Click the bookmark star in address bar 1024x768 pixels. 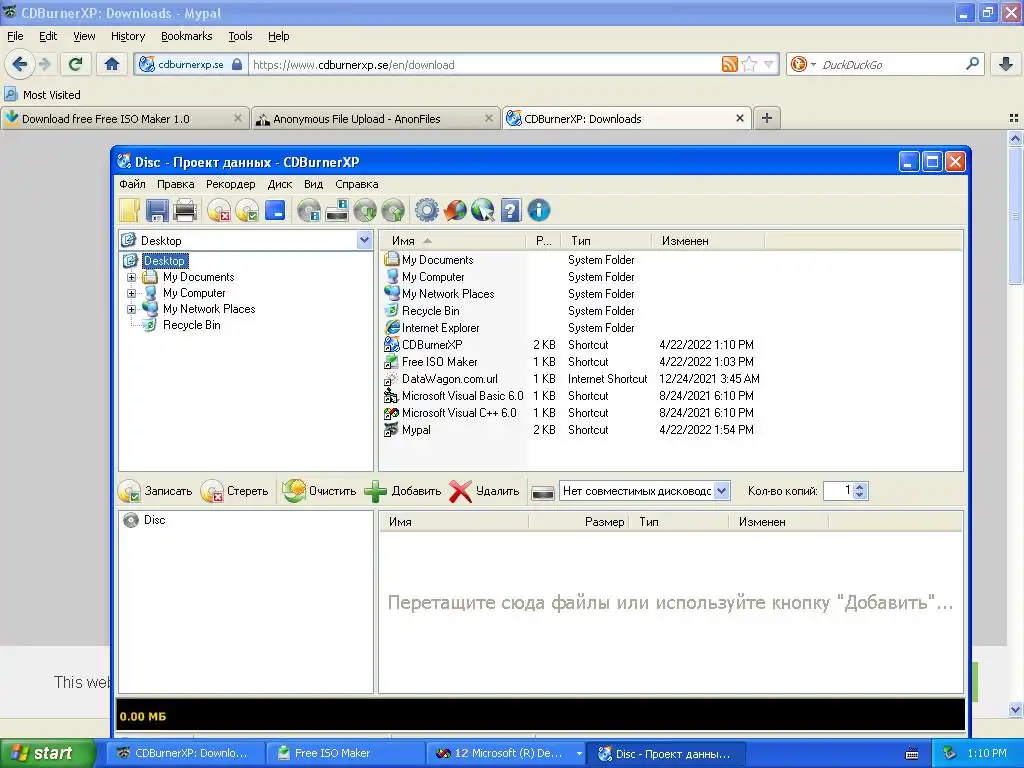pos(749,64)
